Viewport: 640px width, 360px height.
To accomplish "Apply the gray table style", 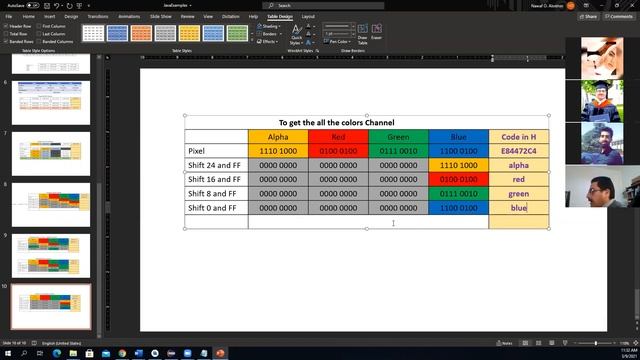I will point(165,33).
